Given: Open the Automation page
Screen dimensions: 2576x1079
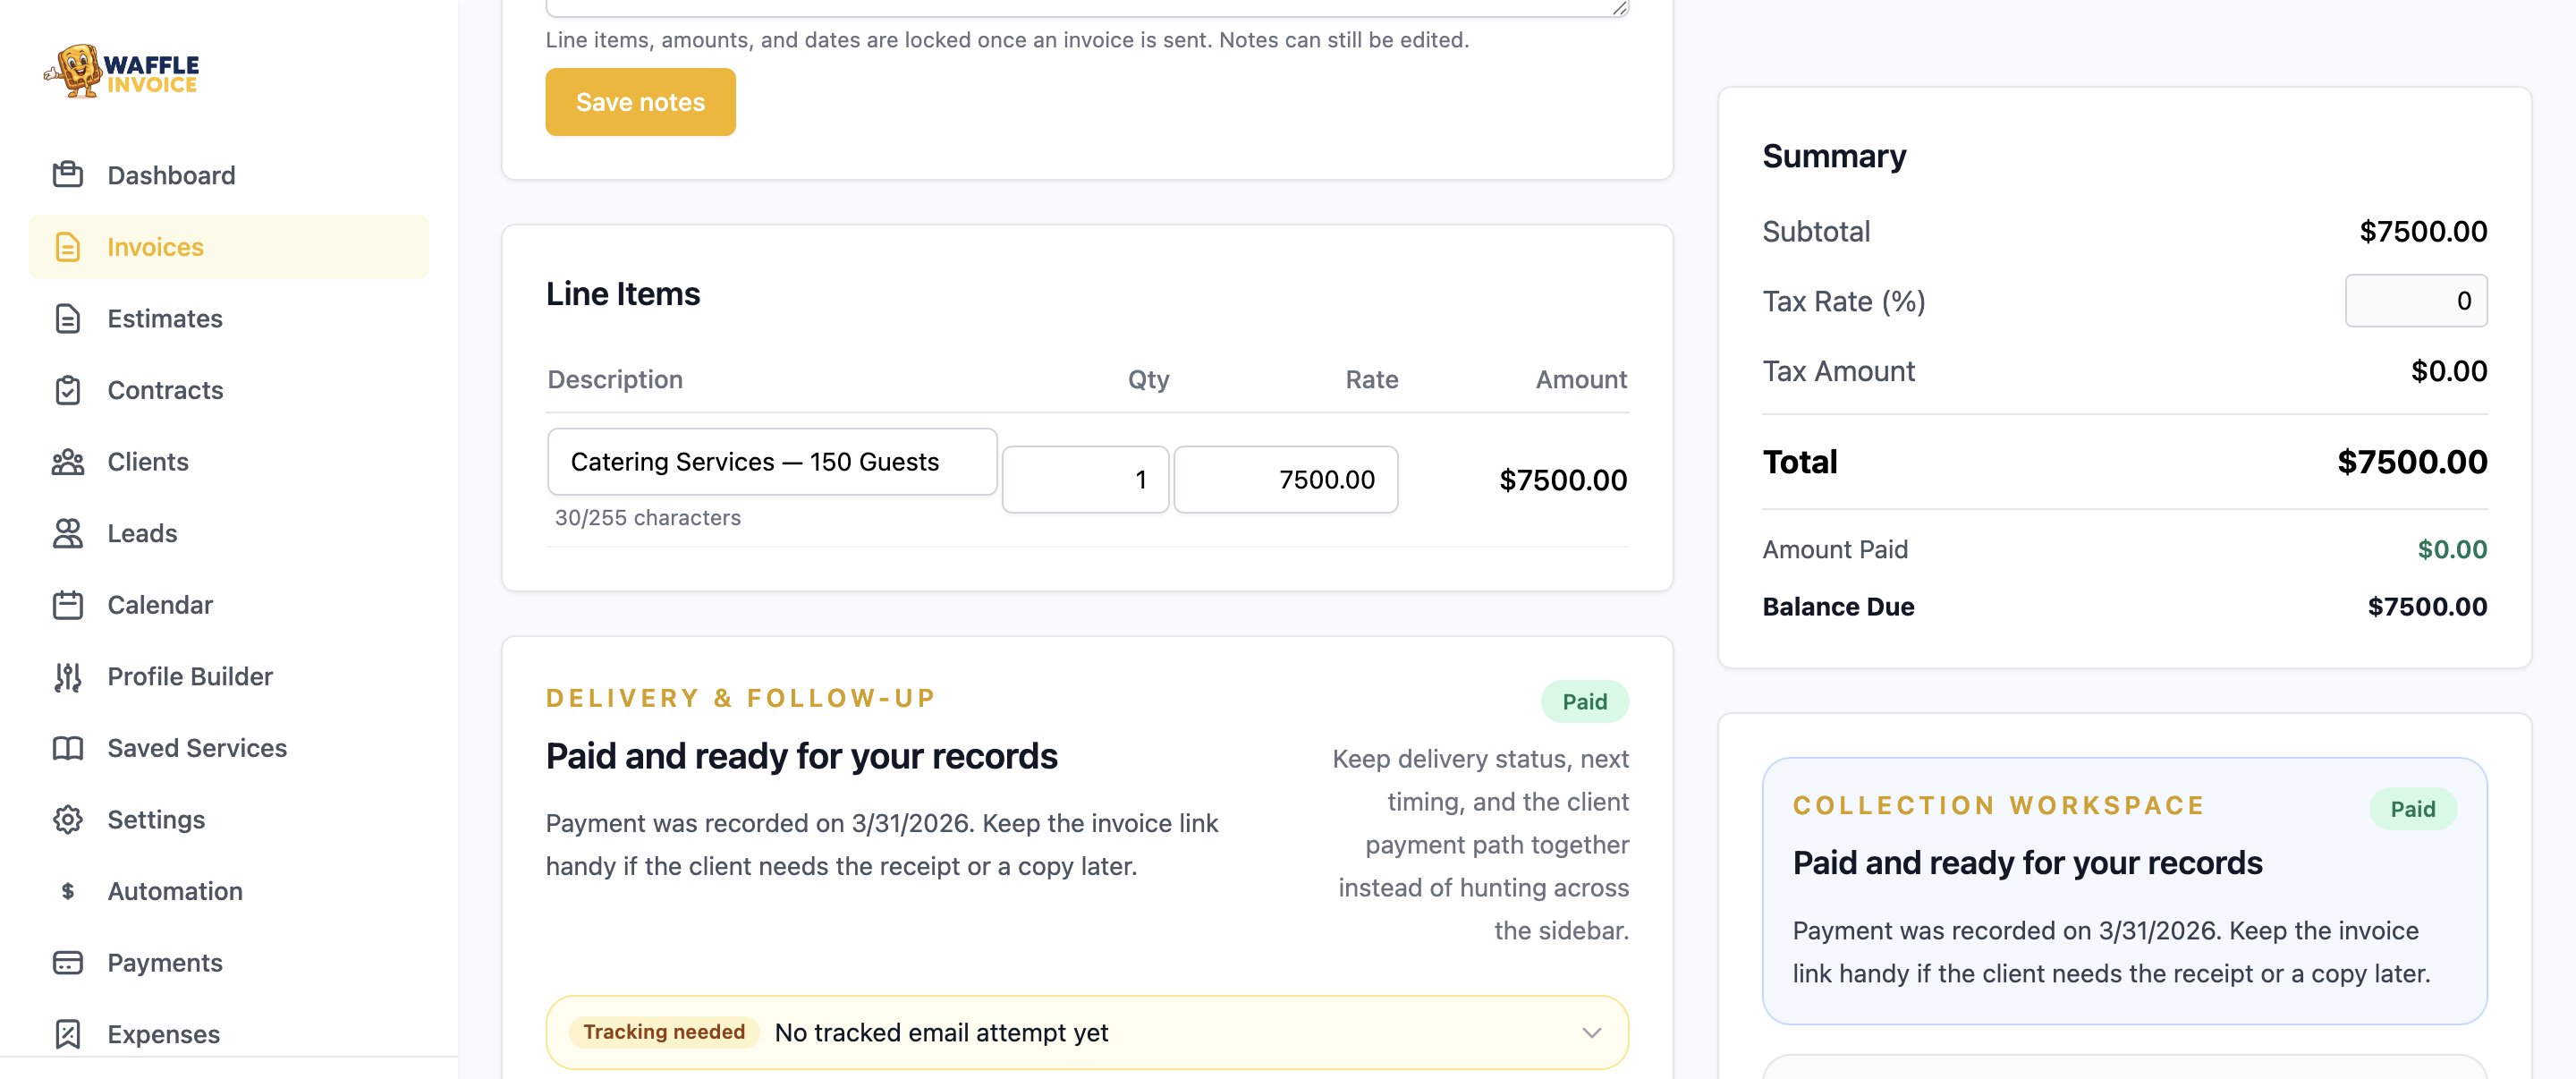Looking at the screenshot, I should click(x=229, y=891).
